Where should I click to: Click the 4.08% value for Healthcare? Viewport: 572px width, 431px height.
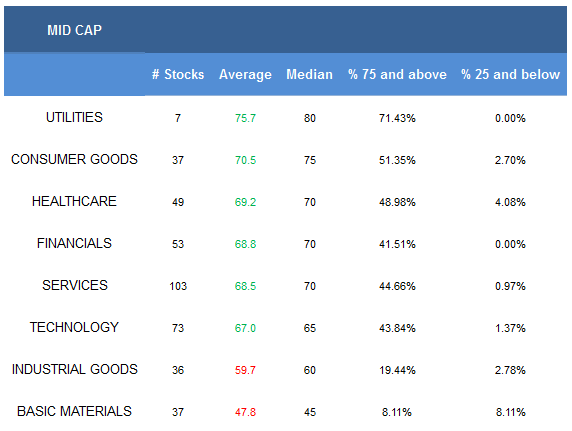point(510,202)
